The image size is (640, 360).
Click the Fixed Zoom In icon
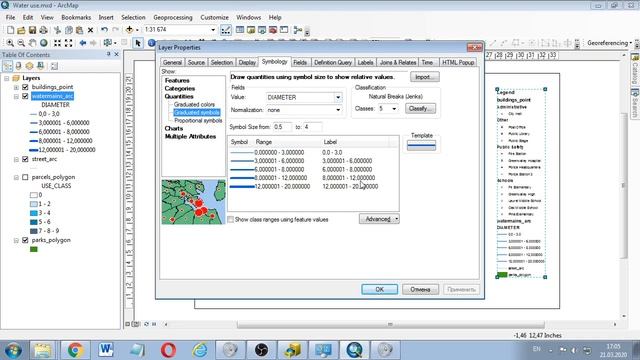(58, 43)
